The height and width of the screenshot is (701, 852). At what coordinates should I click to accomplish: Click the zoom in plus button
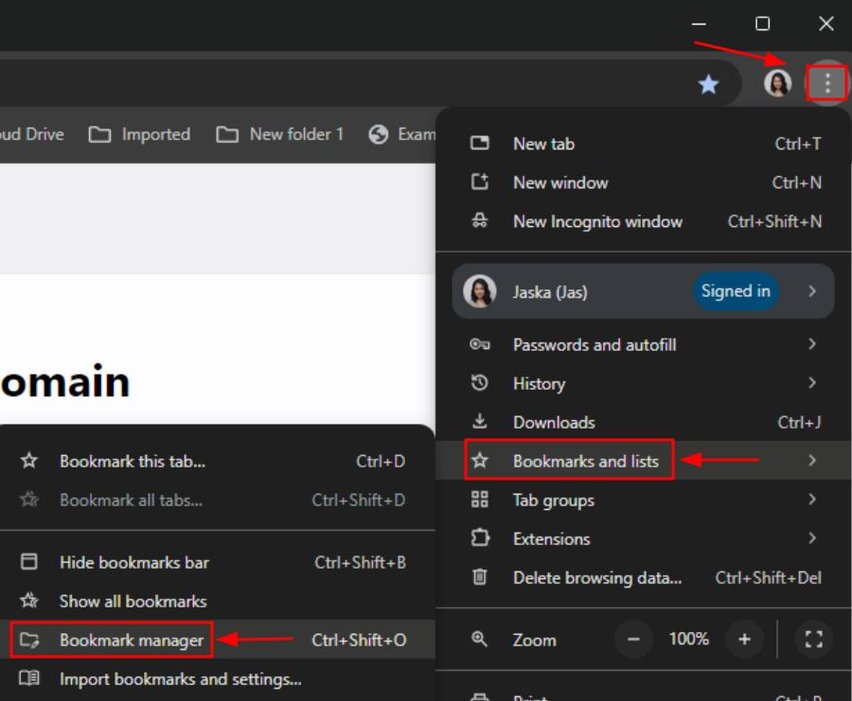(x=744, y=640)
